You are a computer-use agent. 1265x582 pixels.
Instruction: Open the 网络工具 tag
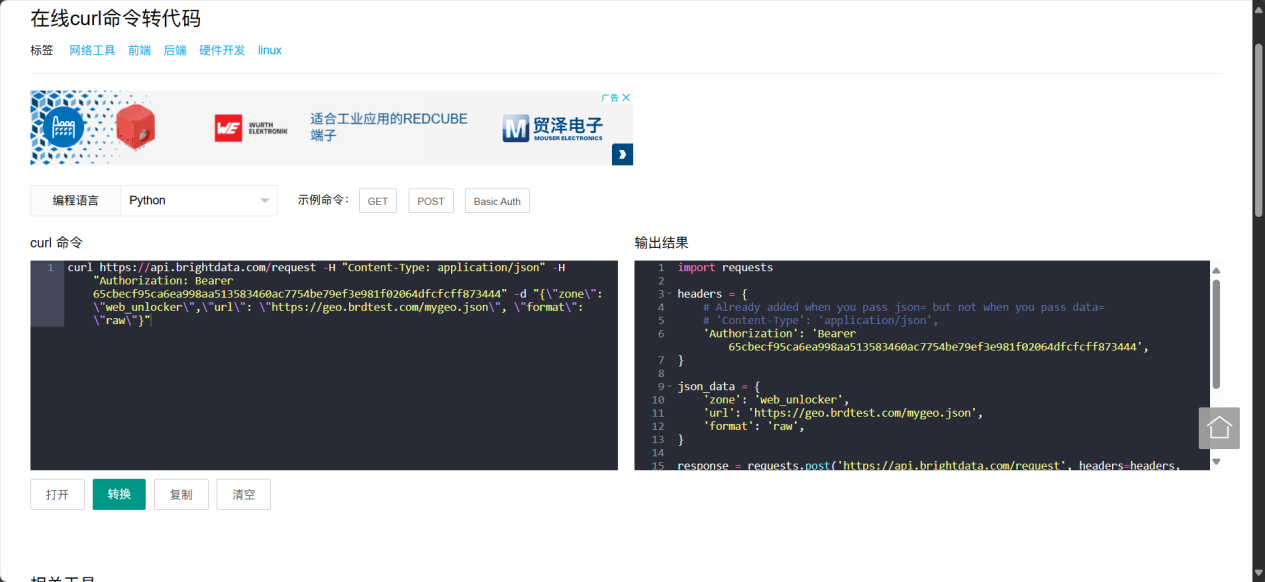point(92,50)
